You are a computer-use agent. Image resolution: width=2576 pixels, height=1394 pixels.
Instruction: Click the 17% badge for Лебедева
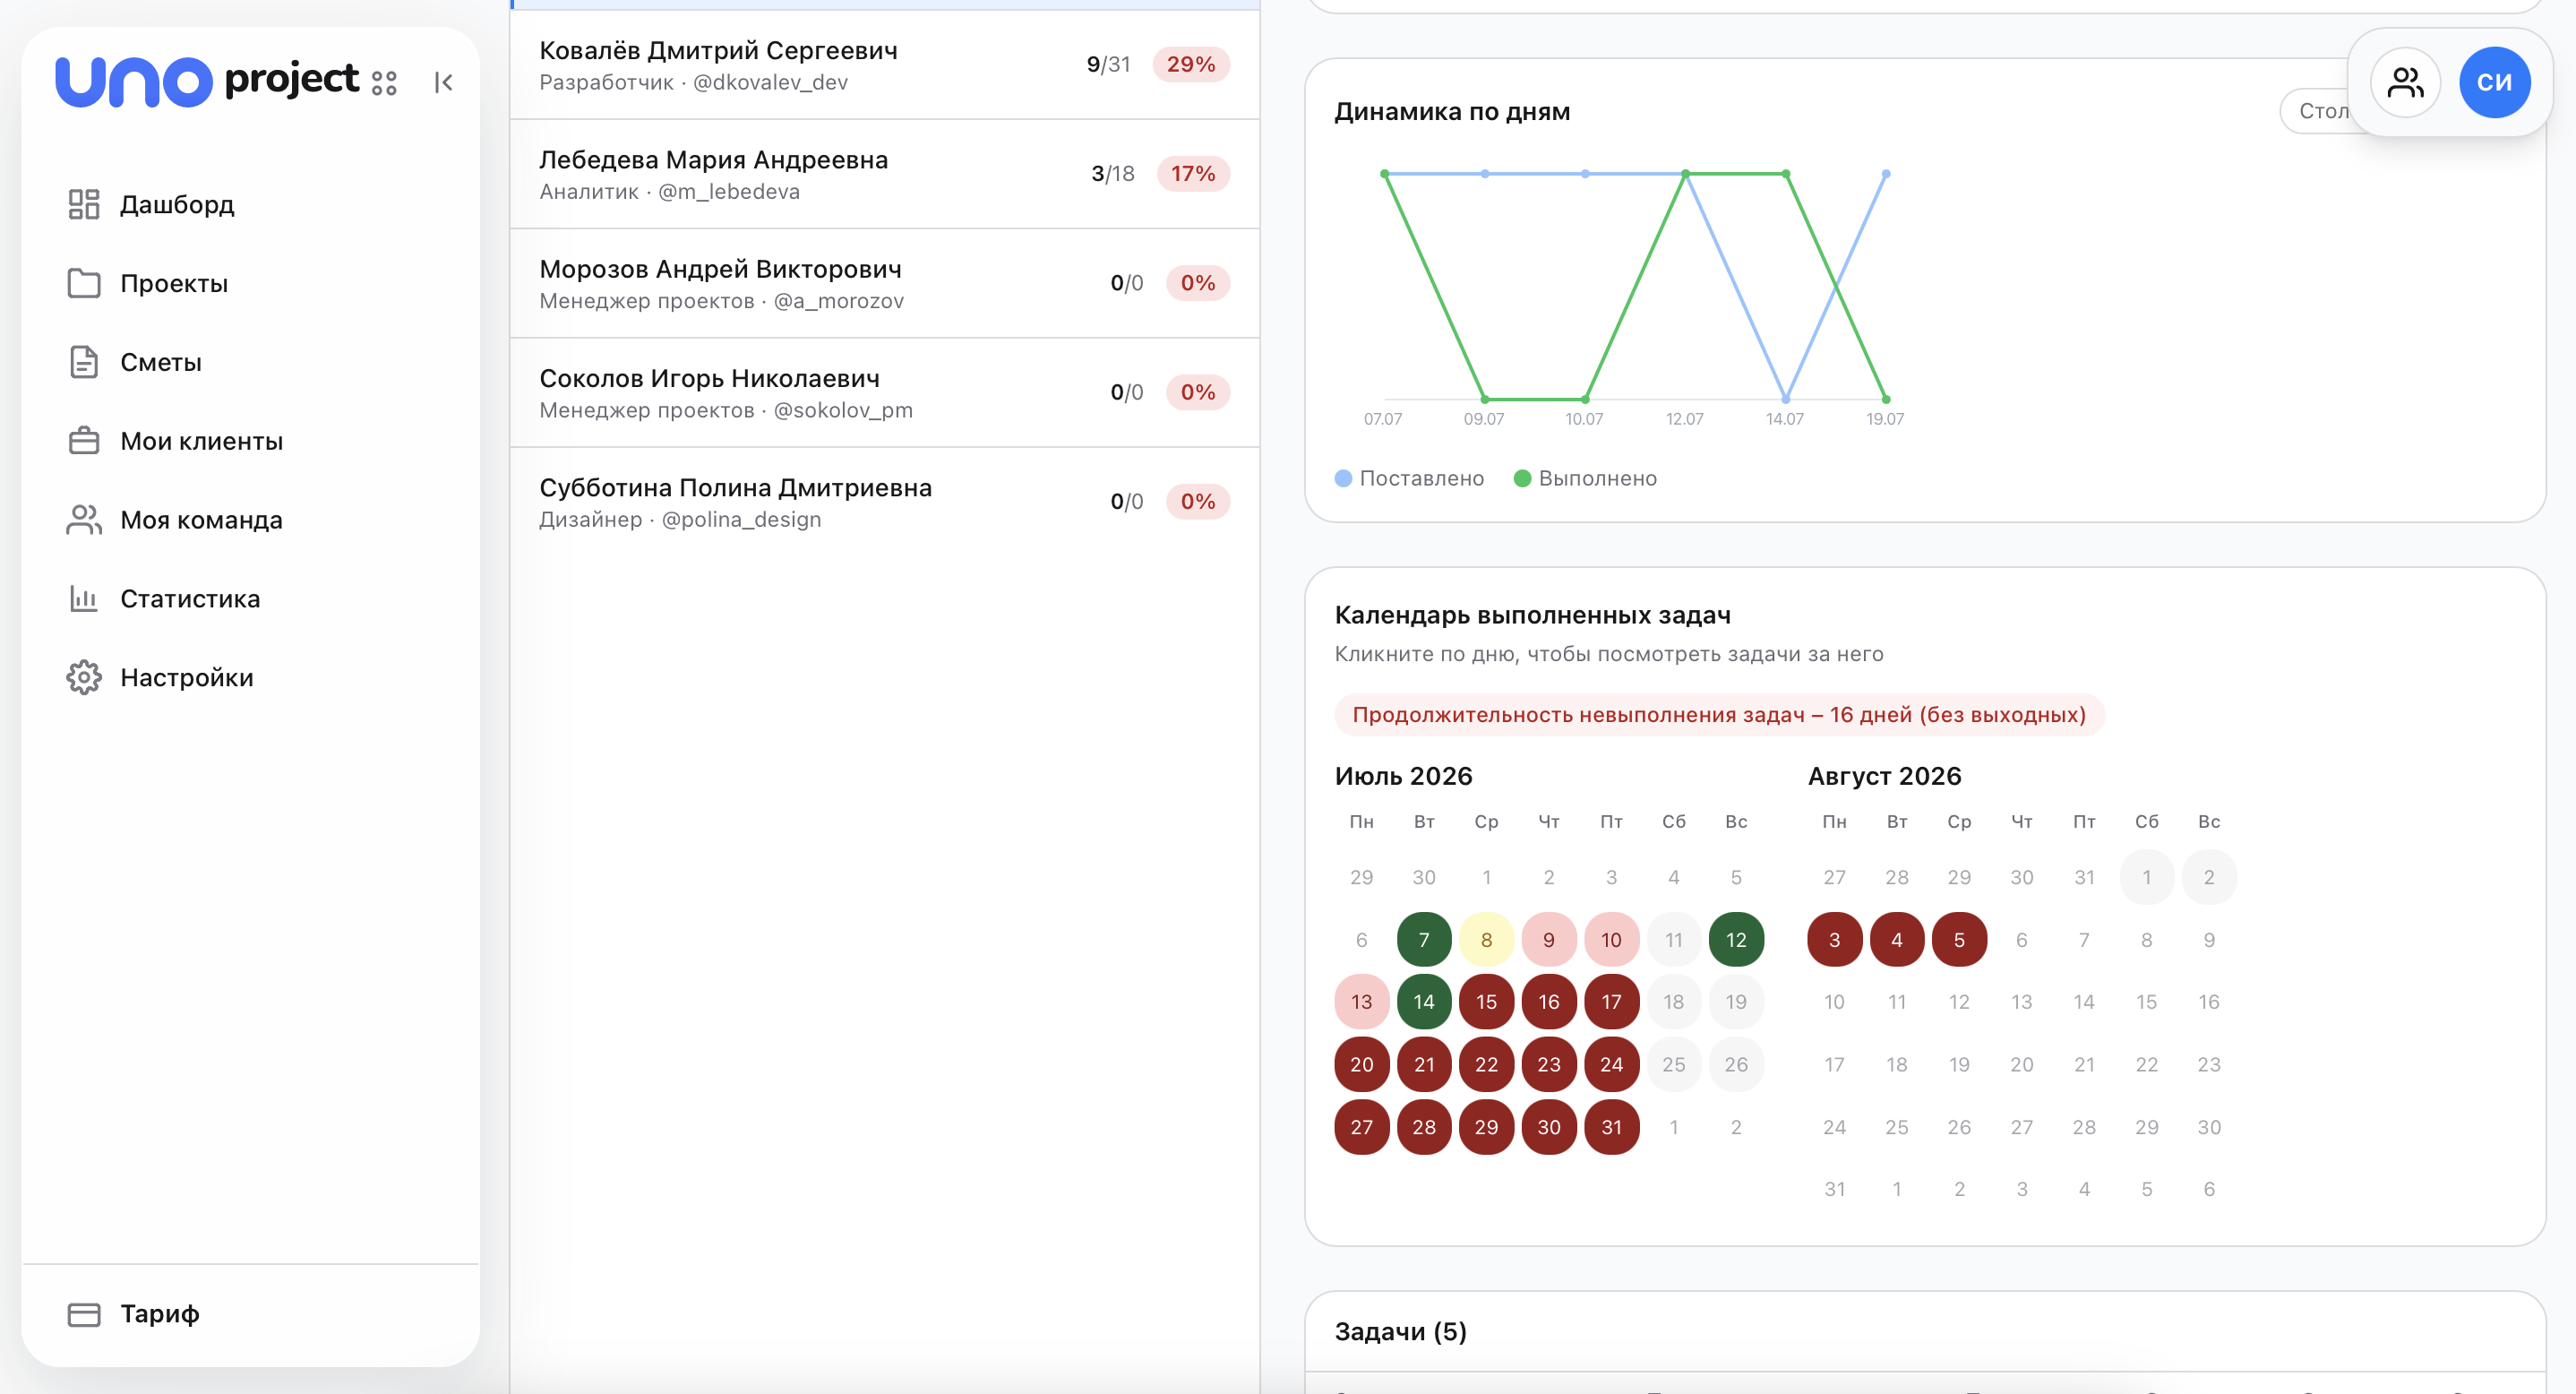1193,173
